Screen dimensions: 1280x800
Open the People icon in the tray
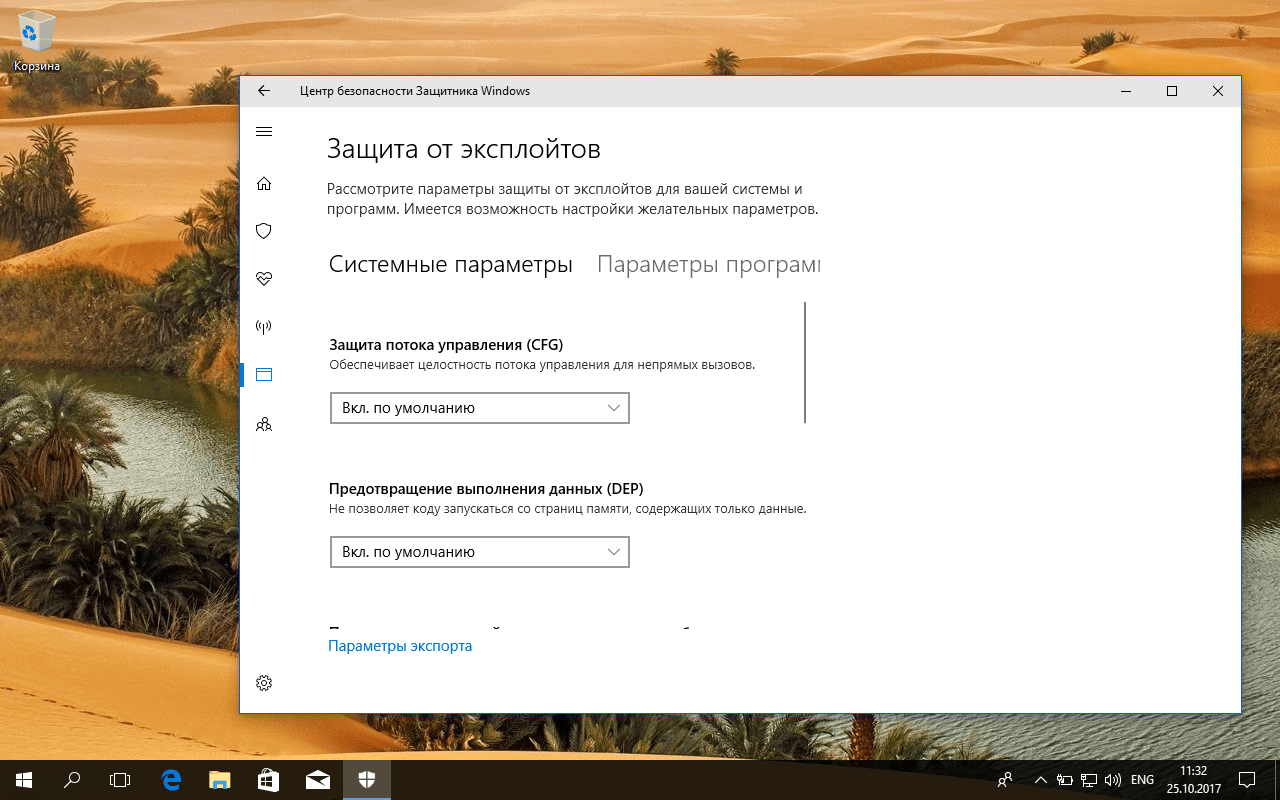click(1005, 779)
